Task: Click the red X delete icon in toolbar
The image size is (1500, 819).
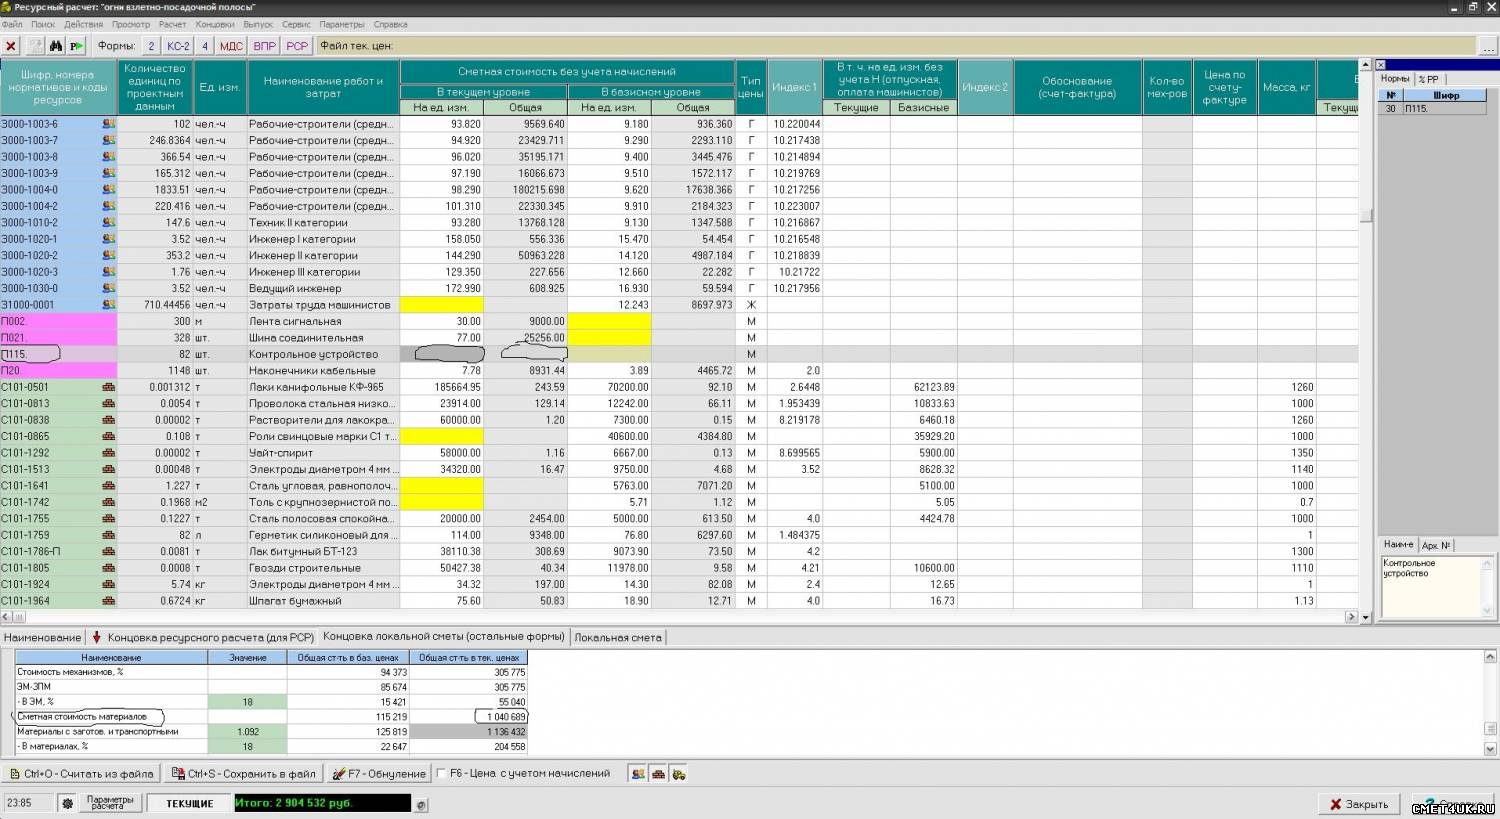Action: point(11,46)
